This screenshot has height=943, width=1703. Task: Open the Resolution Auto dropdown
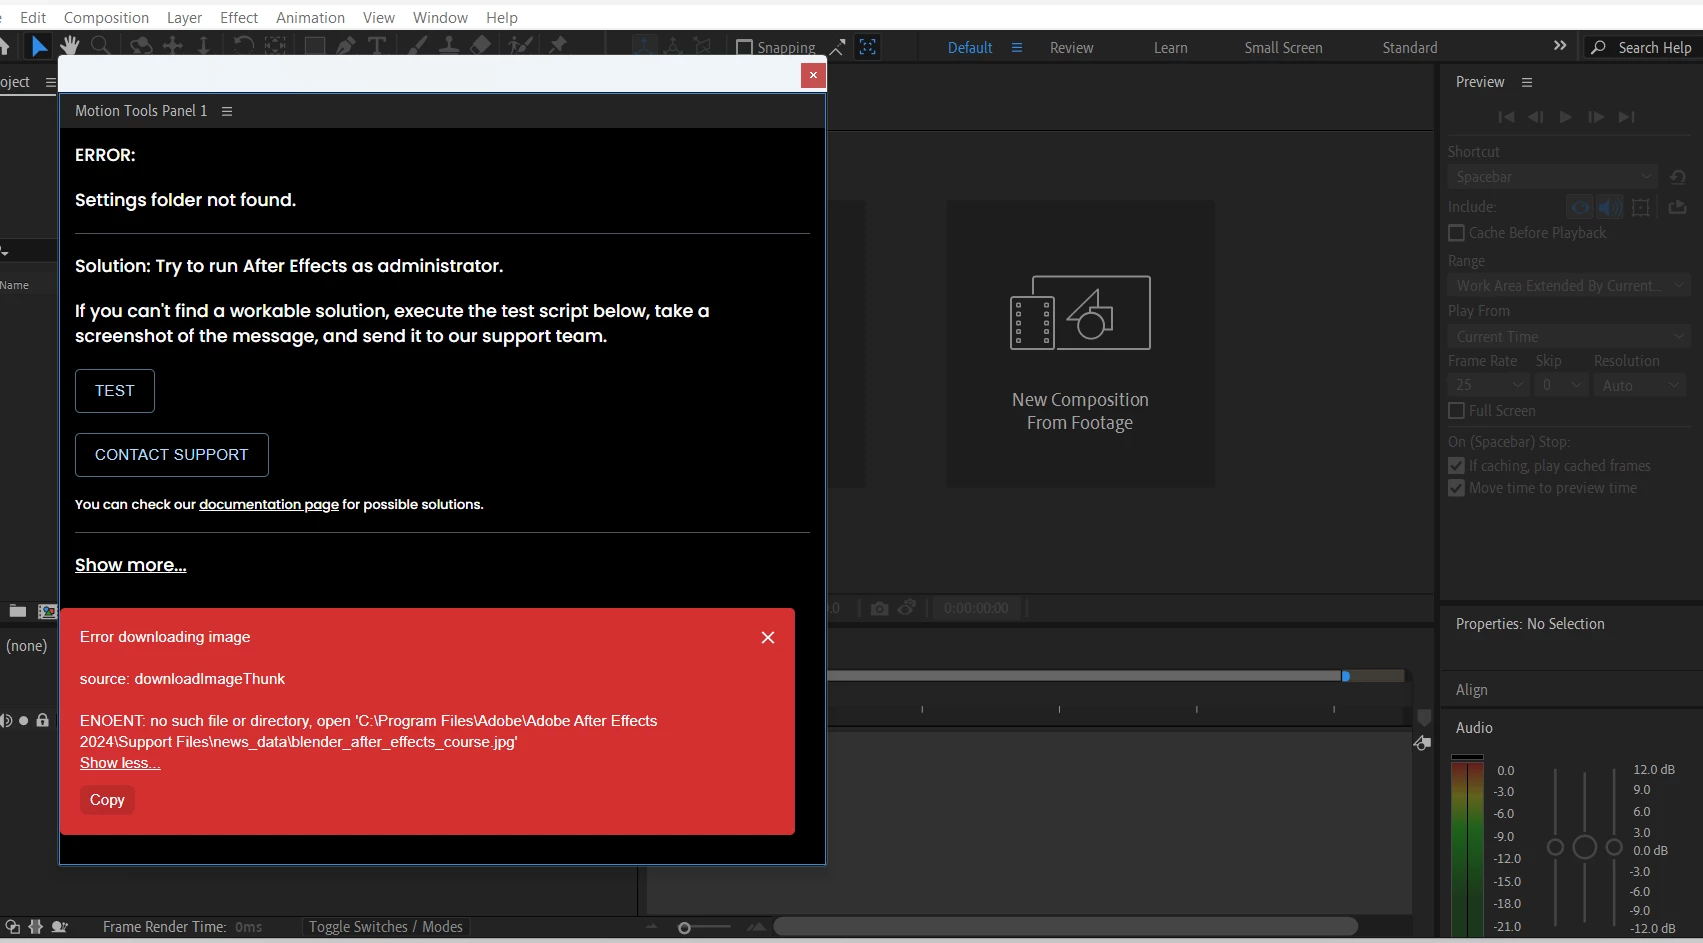coord(1640,385)
